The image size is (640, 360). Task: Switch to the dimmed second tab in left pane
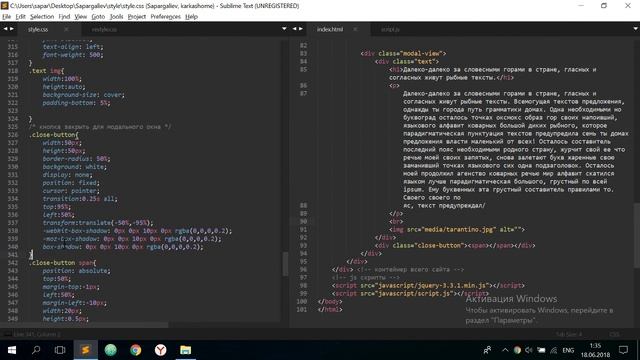coord(104,29)
